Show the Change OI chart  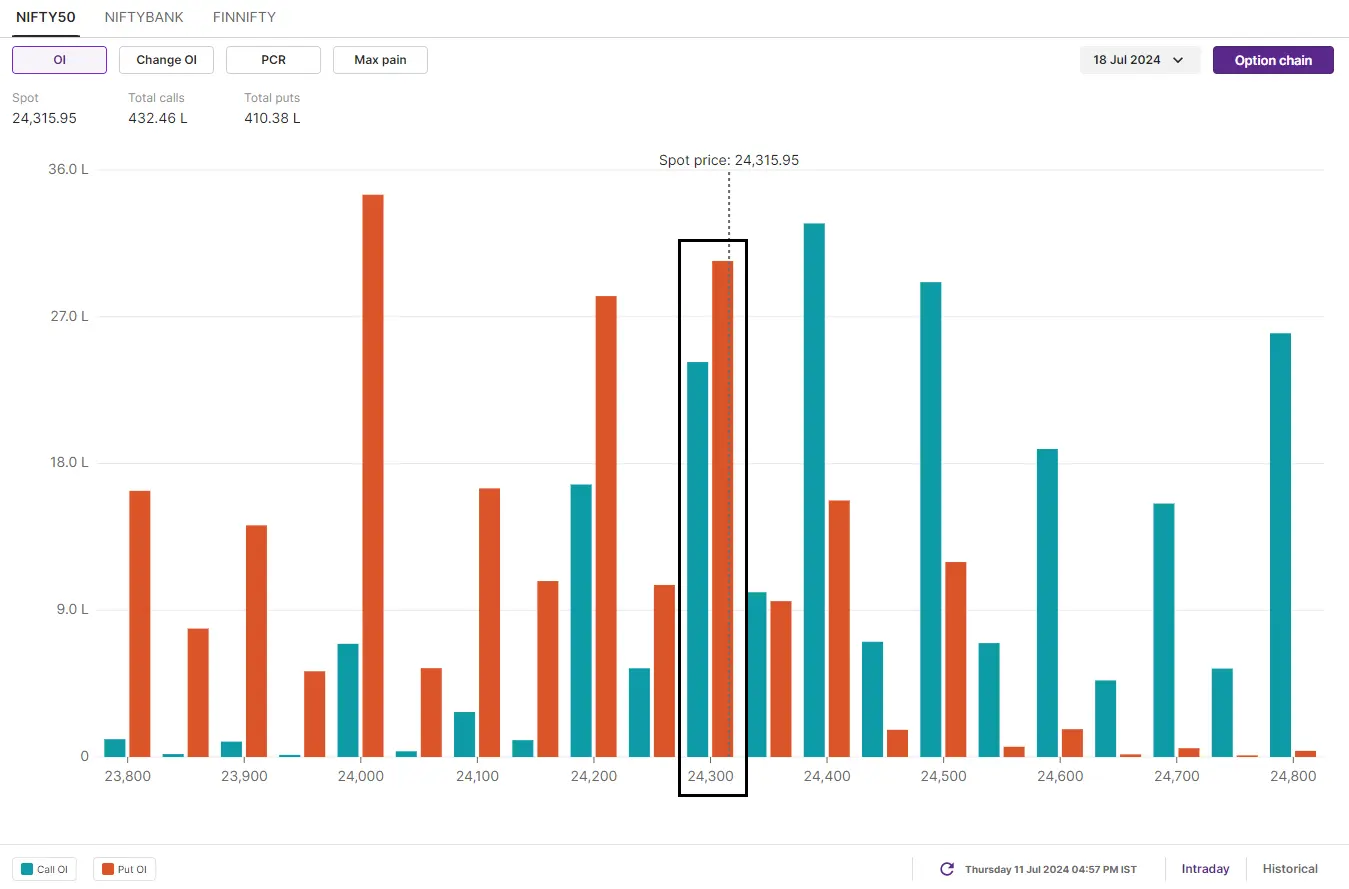[x=166, y=60]
